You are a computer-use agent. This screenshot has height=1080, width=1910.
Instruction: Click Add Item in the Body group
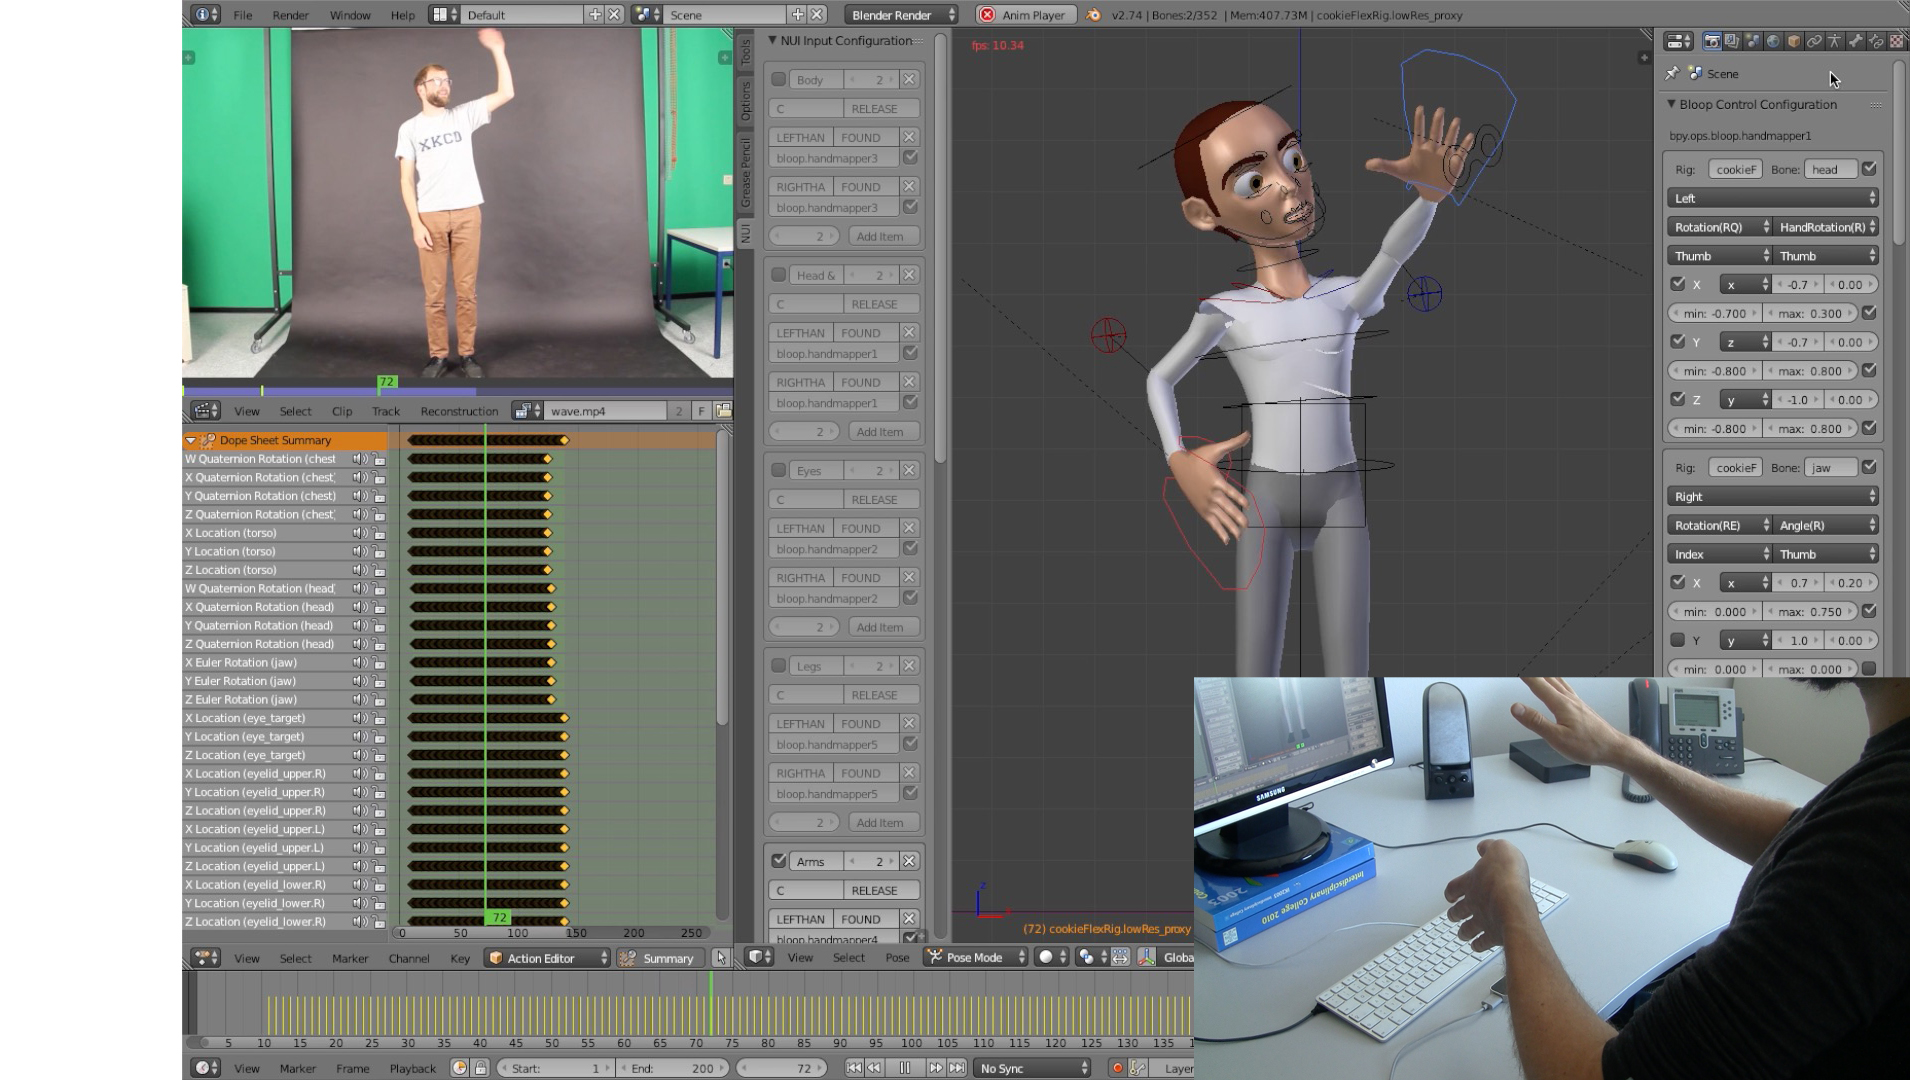click(x=879, y=236)
